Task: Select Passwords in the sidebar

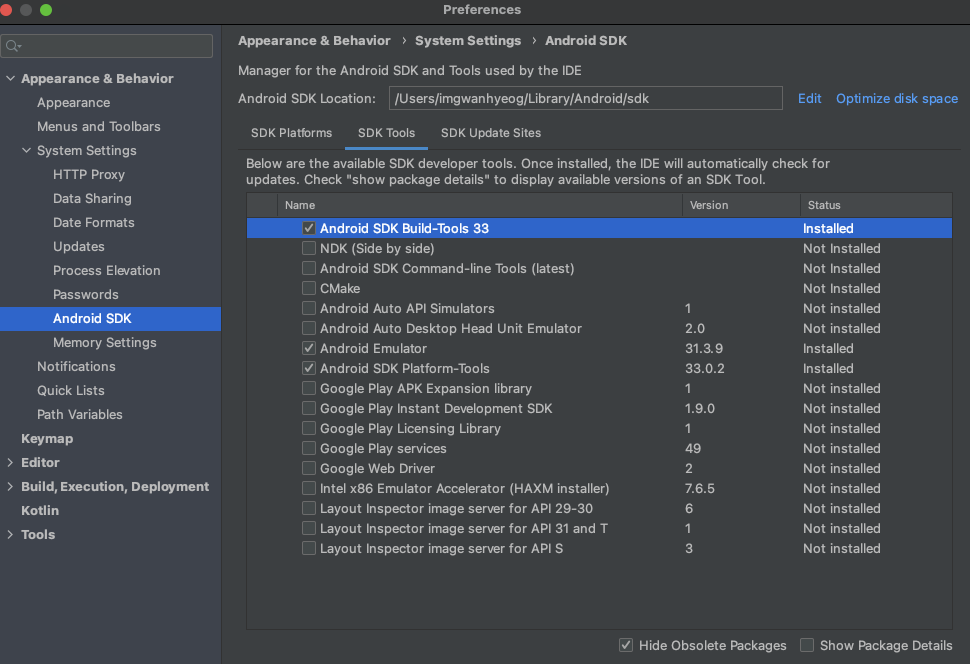Action: click(85, 295)
